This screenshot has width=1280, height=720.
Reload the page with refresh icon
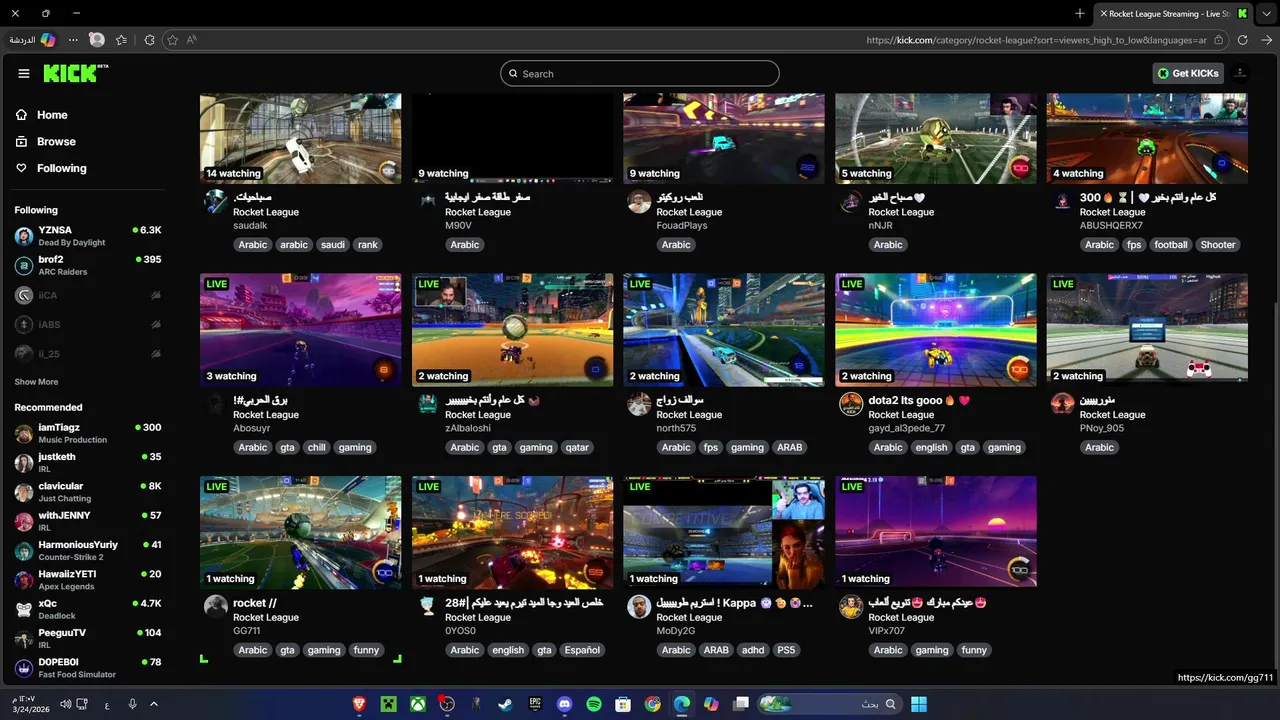tap(1243, 40)
